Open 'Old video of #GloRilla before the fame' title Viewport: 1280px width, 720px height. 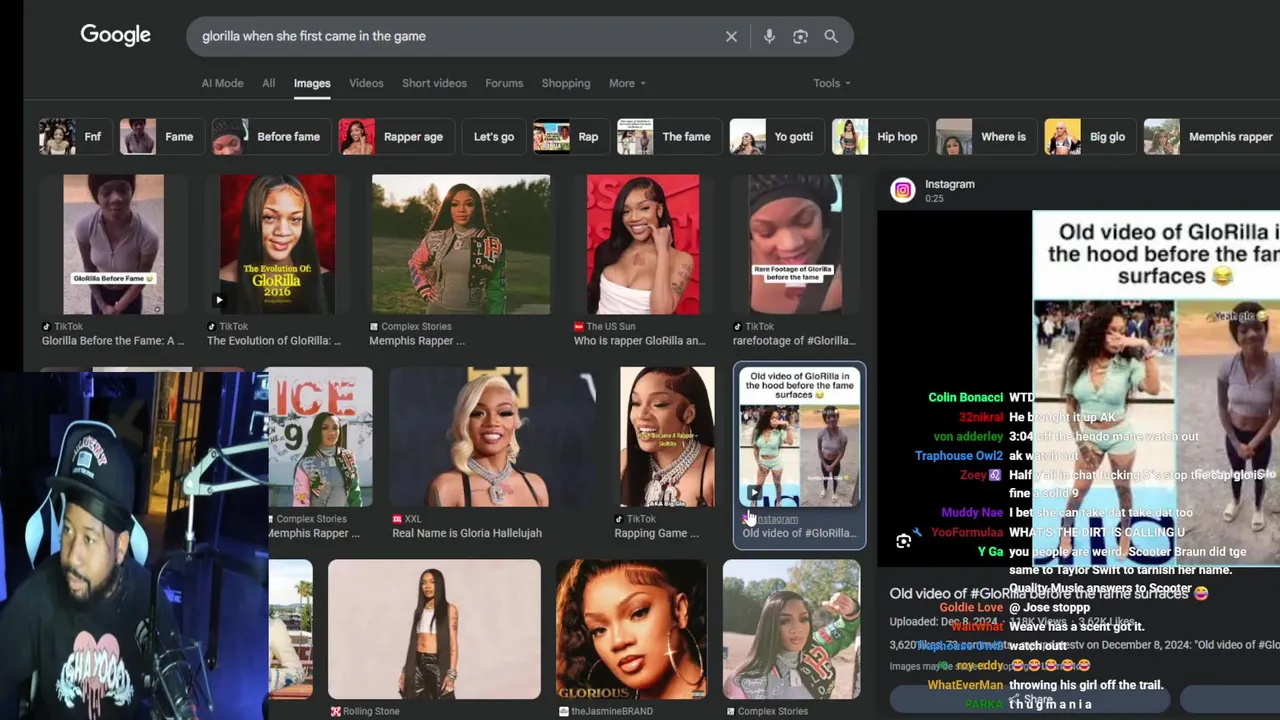coord(1048,593)
